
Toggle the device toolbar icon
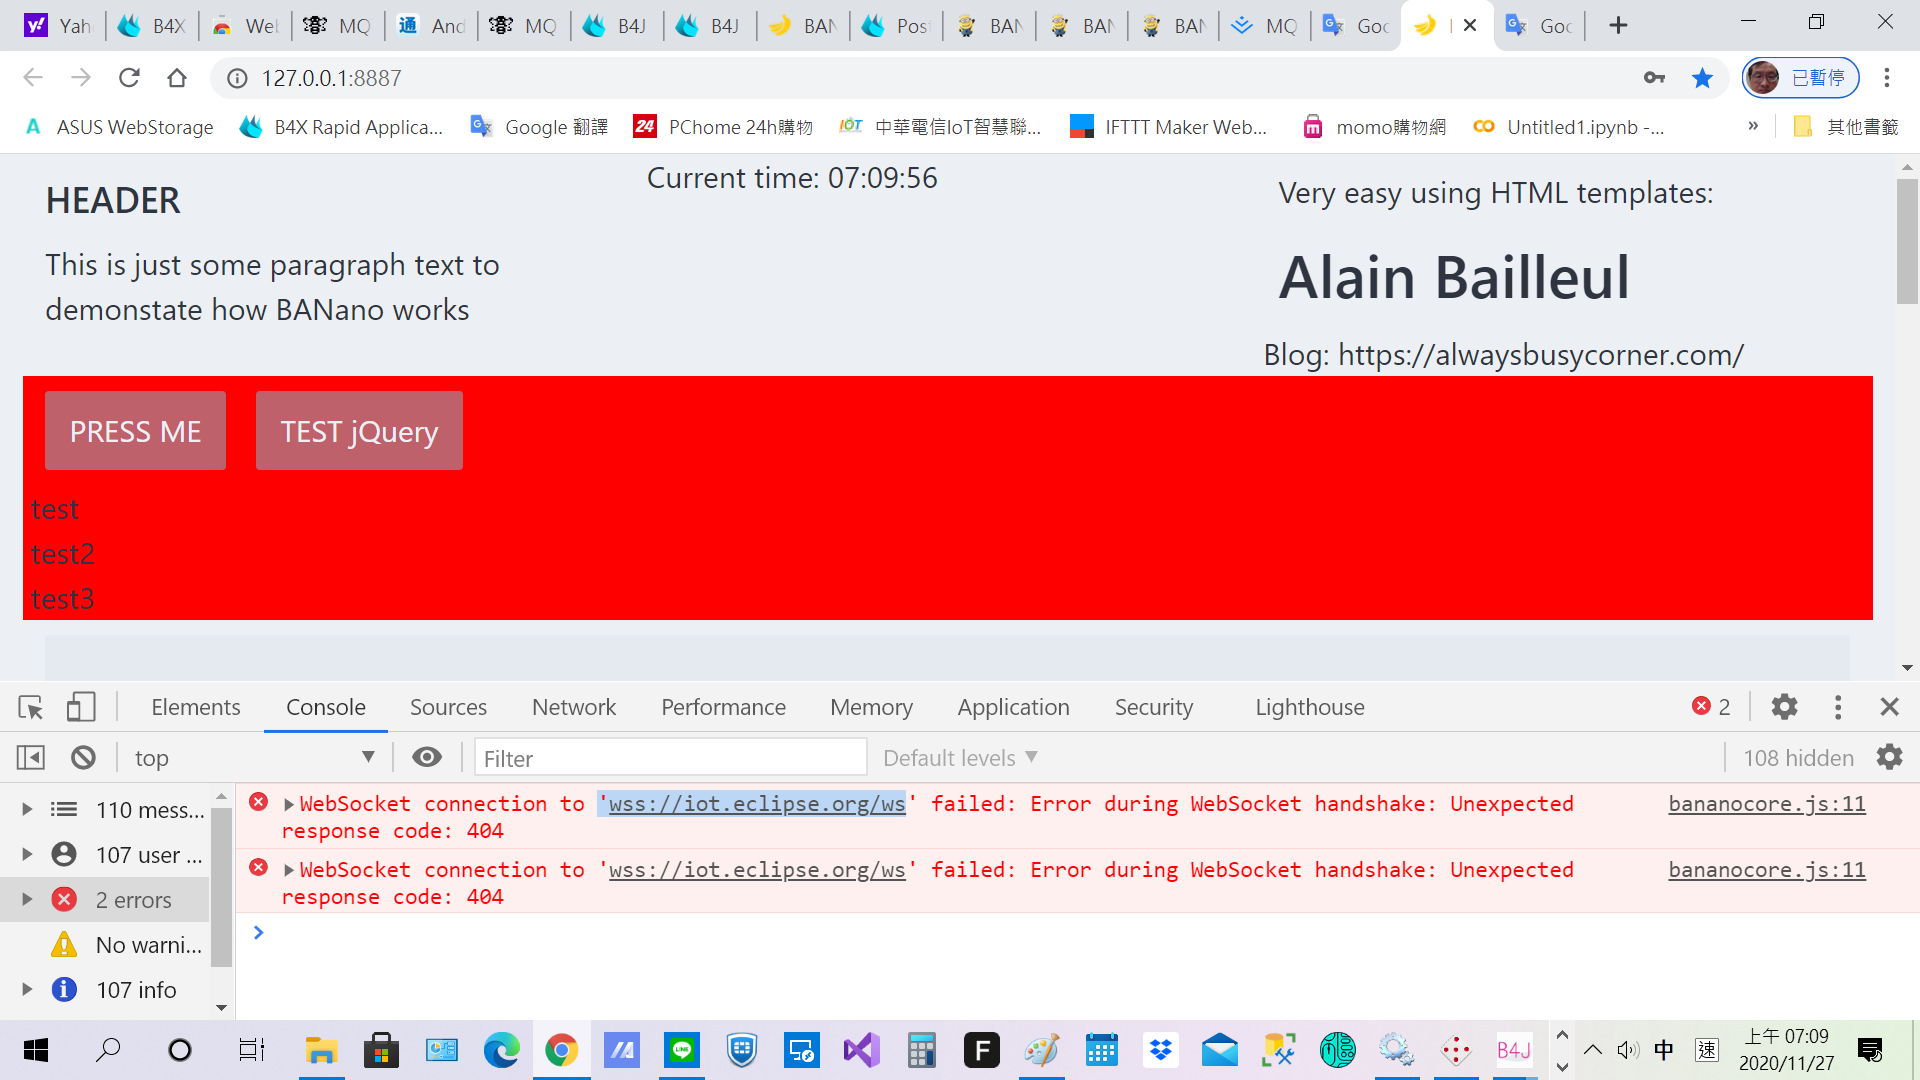81,708
